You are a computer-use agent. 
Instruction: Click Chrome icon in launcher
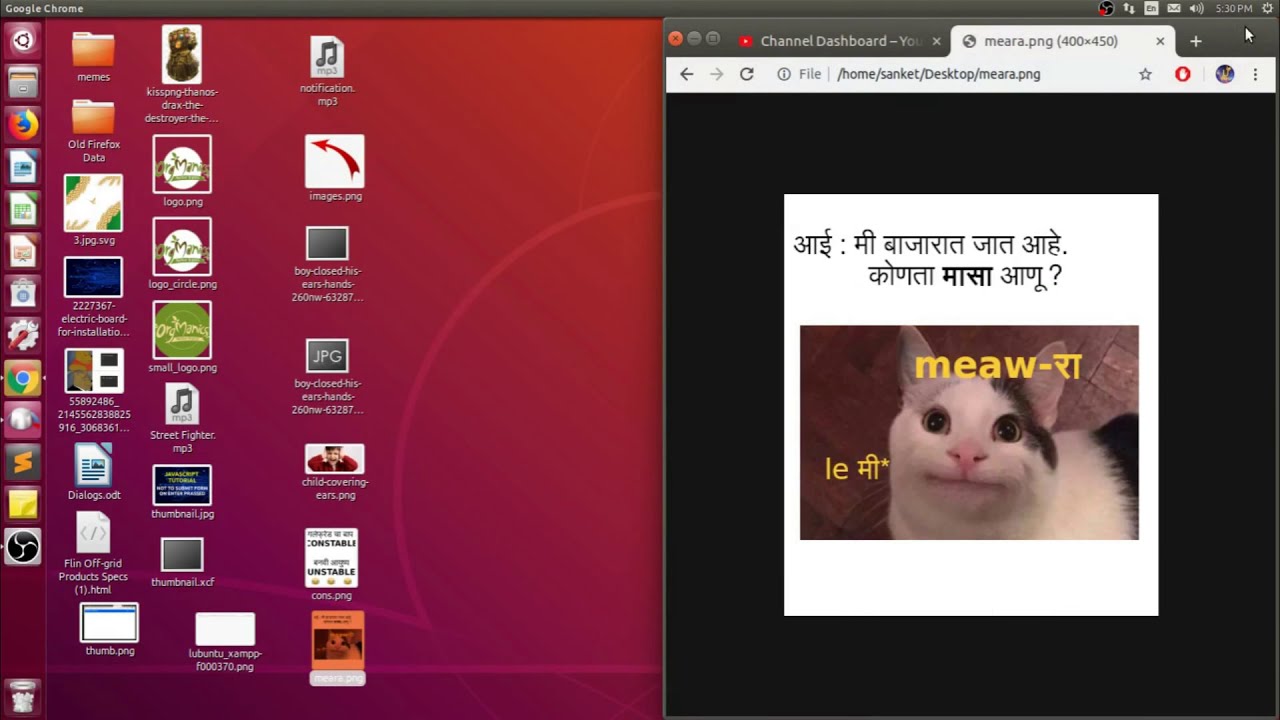pyautogui.click(x=23, y=379)
